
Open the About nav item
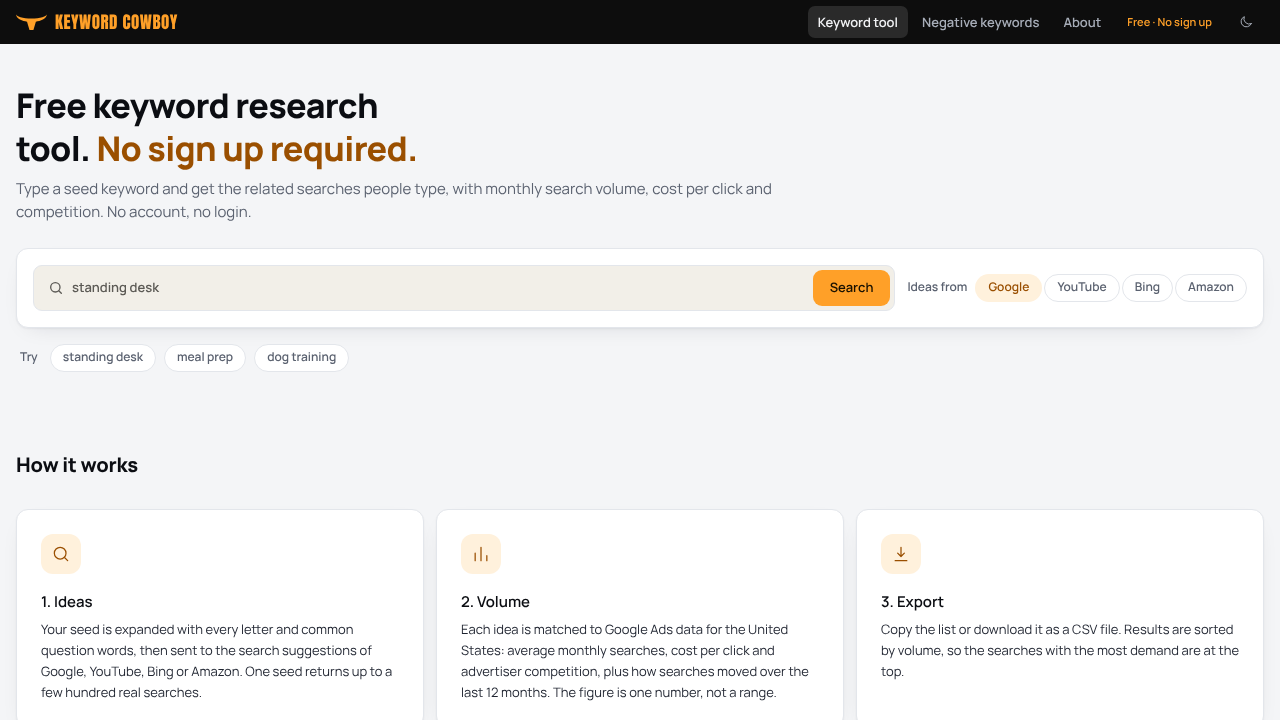pyautogui.click(x=1082, y=22)
